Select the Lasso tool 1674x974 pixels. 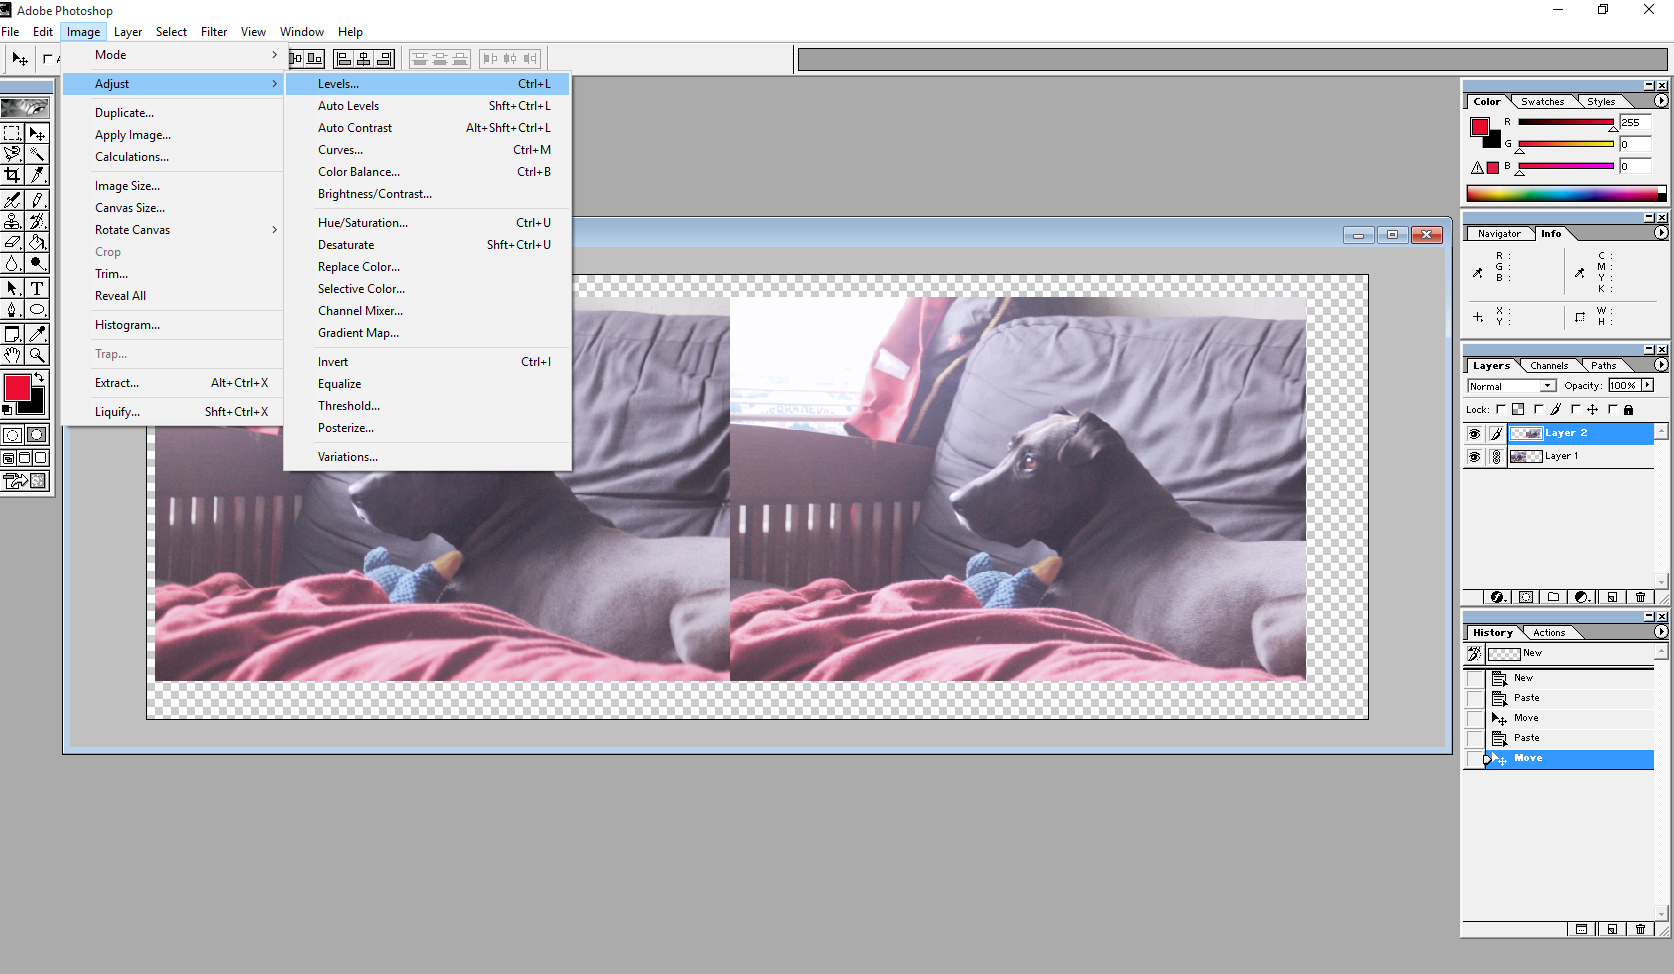(12, 154)
